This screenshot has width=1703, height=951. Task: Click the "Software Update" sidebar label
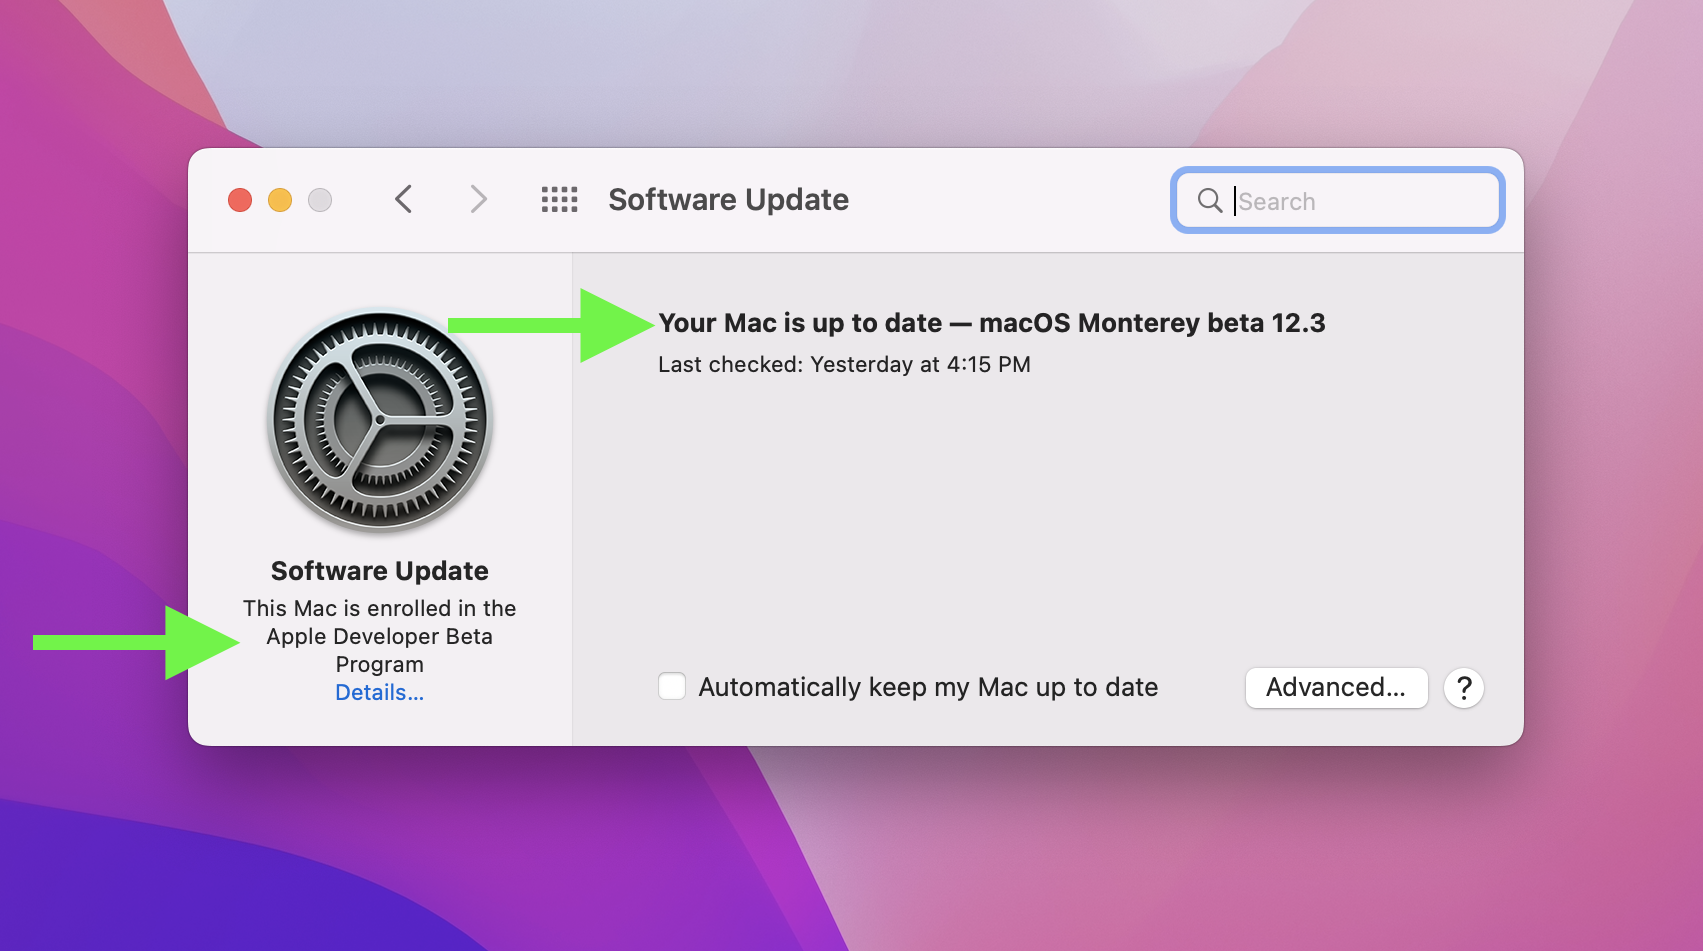point(379,570)
